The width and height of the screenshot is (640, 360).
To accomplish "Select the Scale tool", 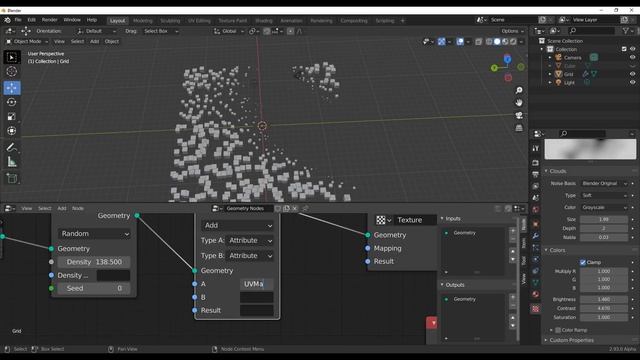I will [x=12, y=117].
